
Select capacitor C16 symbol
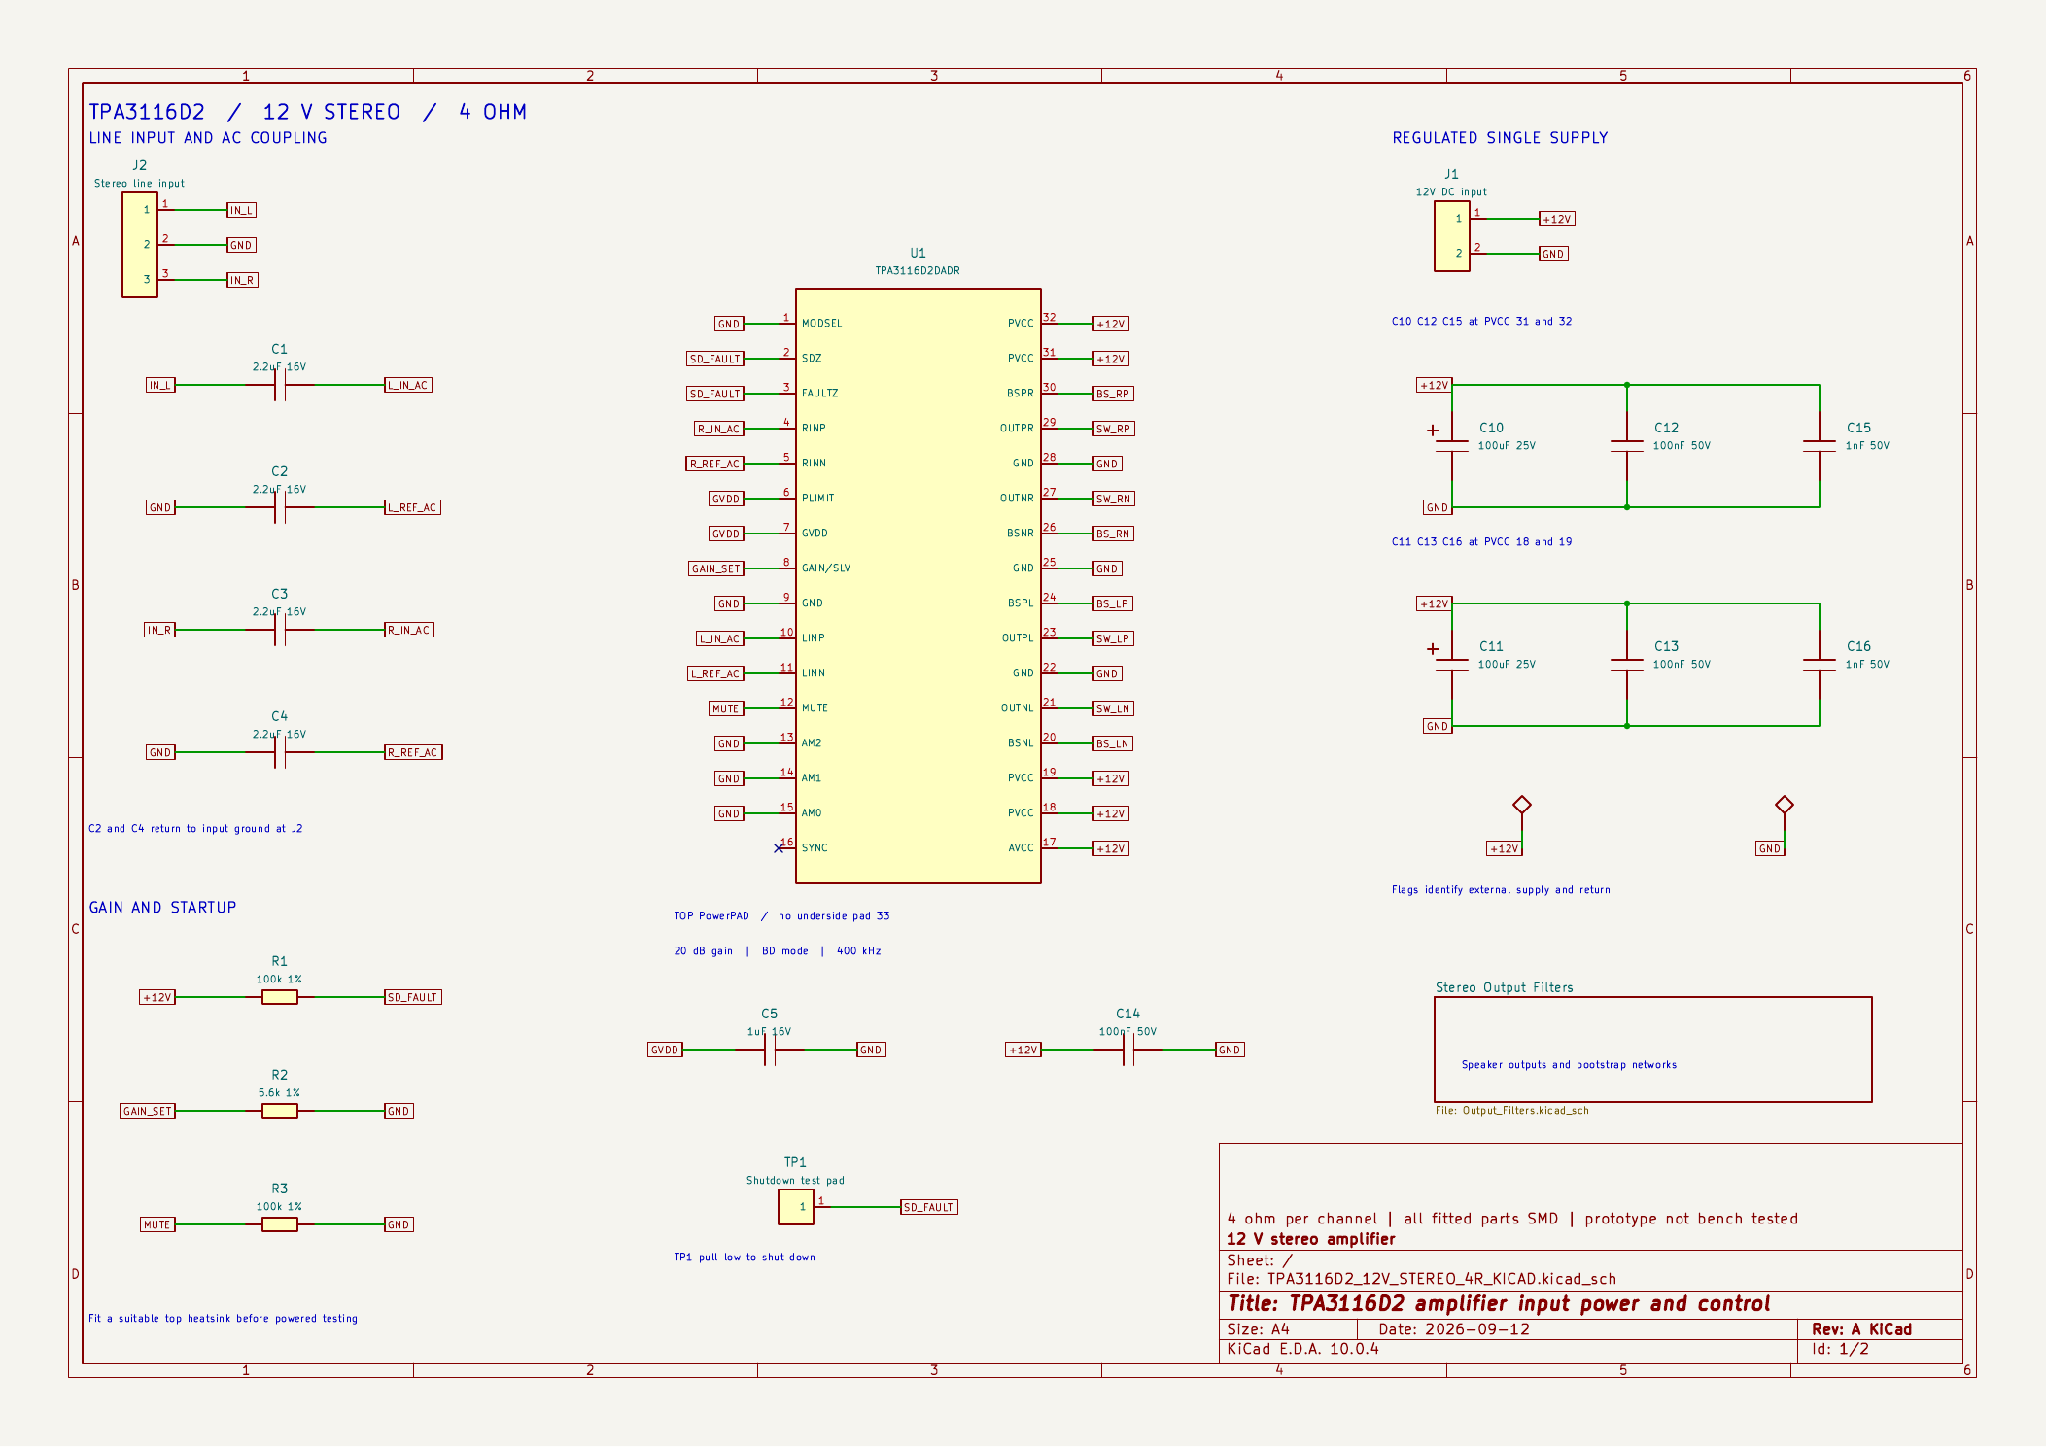1820,665
